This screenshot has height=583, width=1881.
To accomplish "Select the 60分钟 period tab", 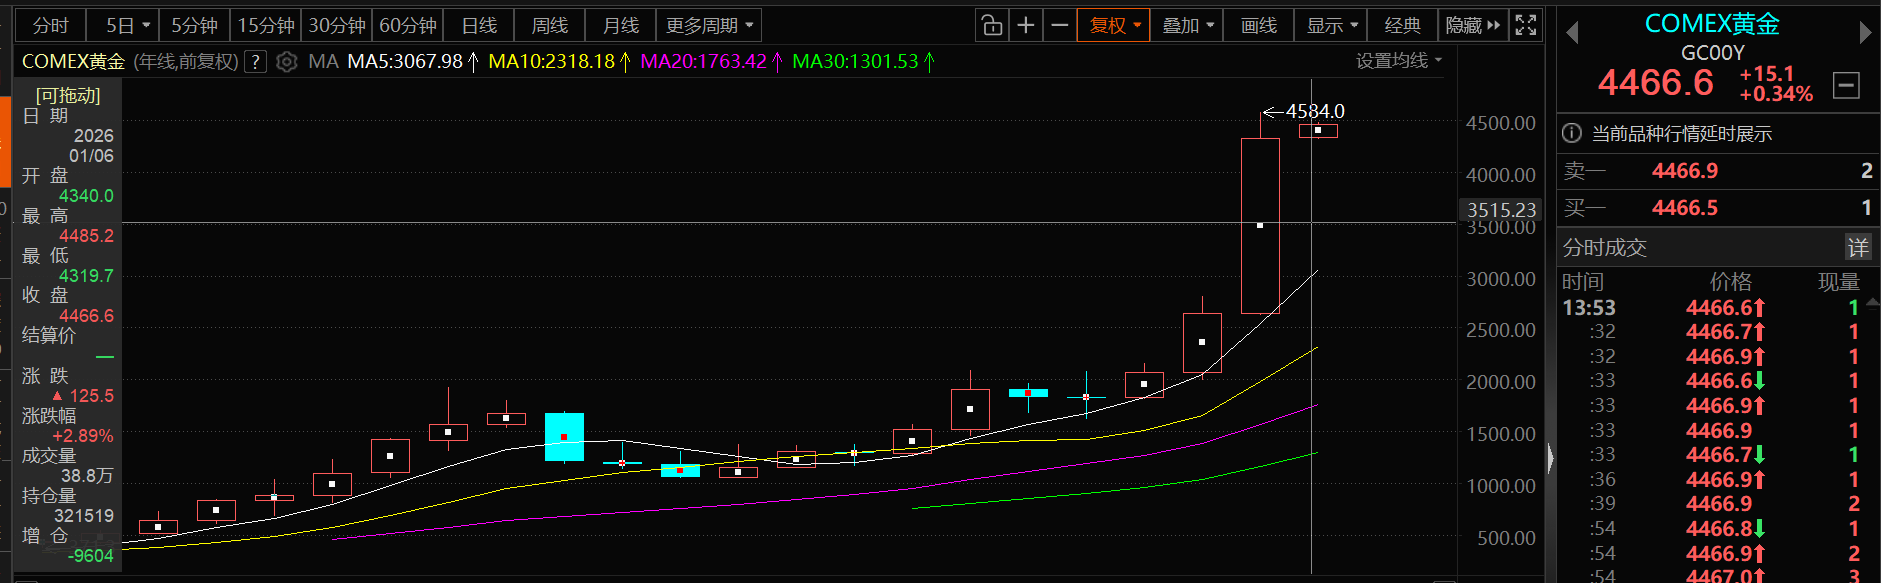I will 408,25.
